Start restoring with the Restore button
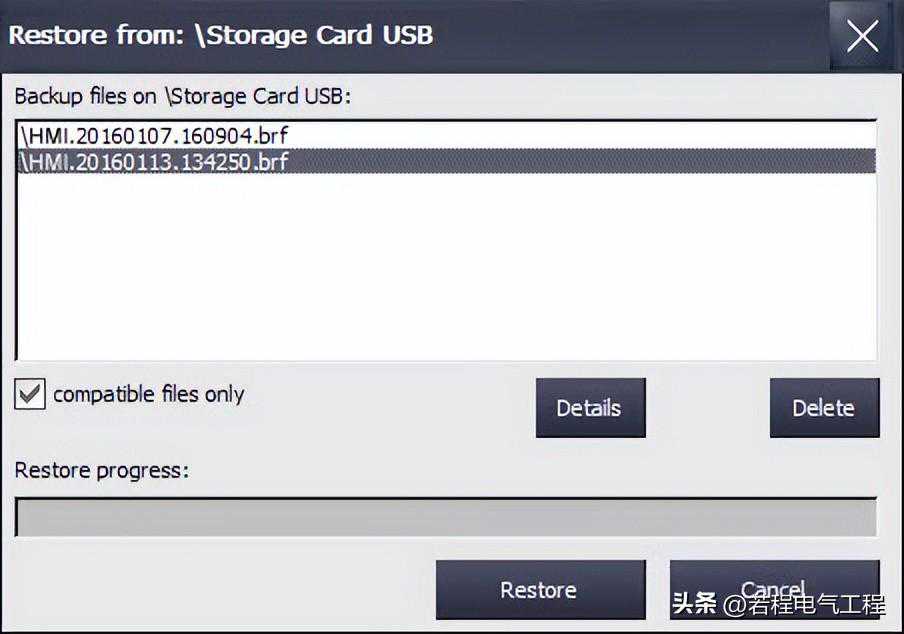The image size is (904, 634). [x=540, y=590]
